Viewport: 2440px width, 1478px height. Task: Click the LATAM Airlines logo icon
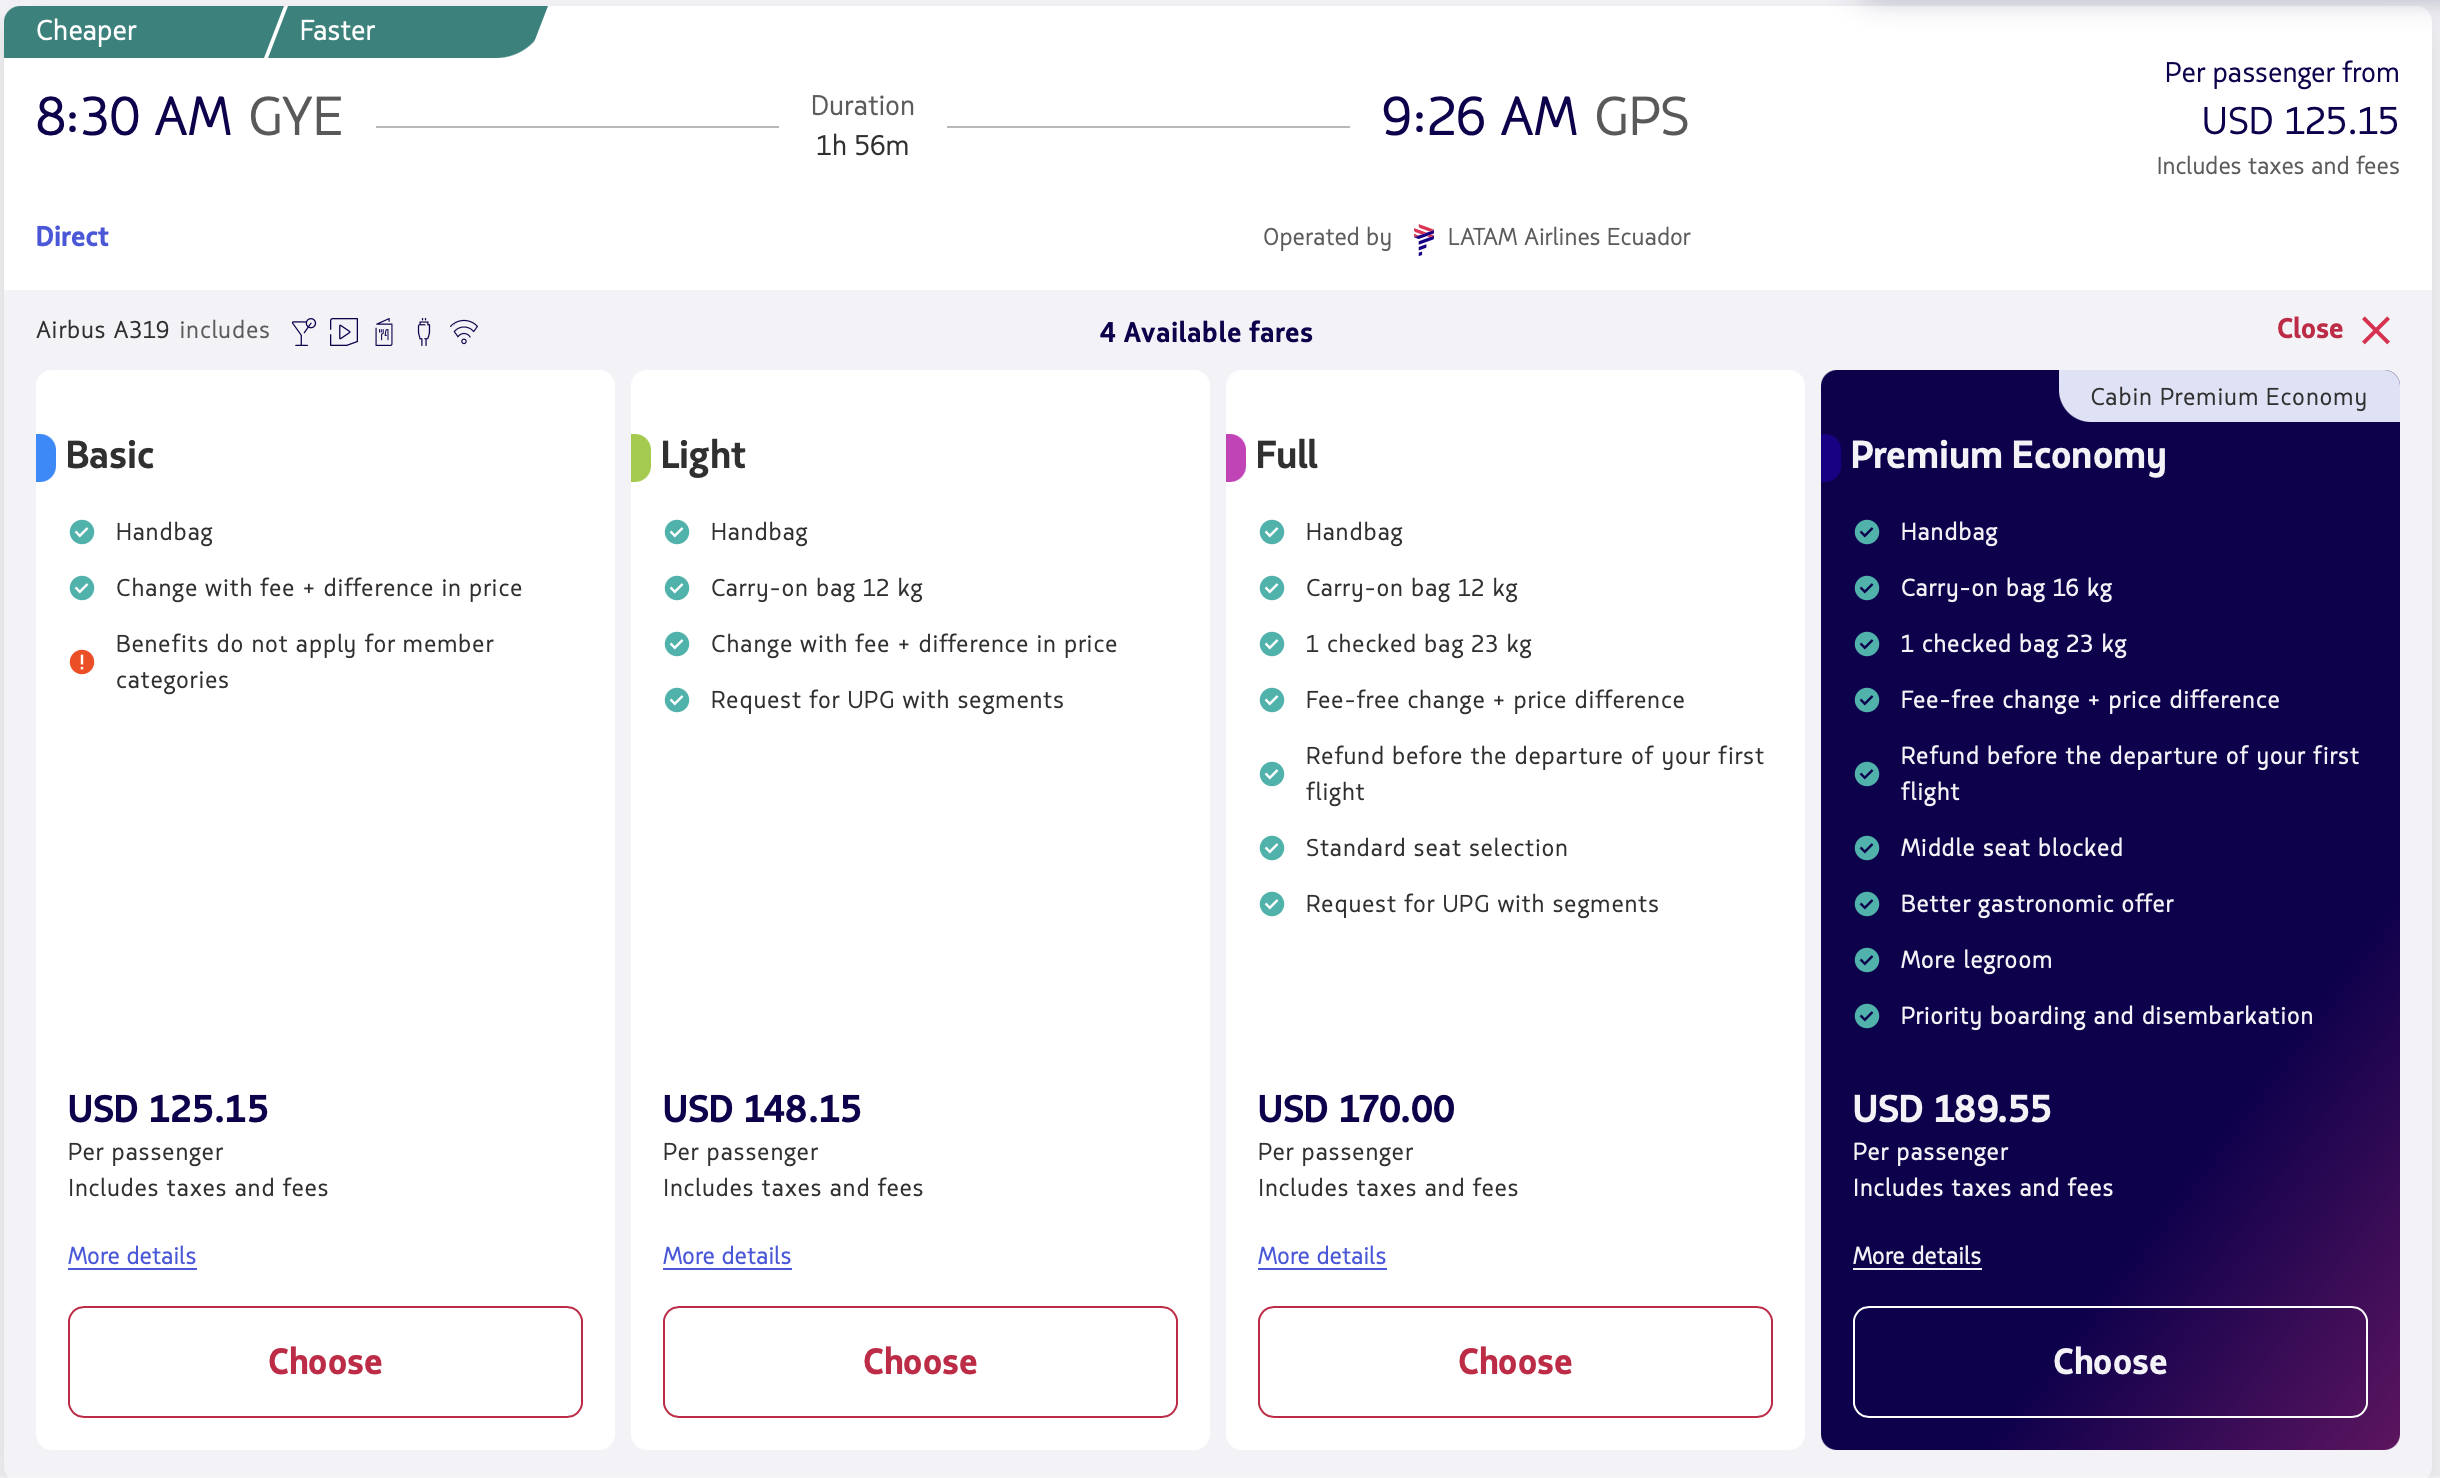1424,238
